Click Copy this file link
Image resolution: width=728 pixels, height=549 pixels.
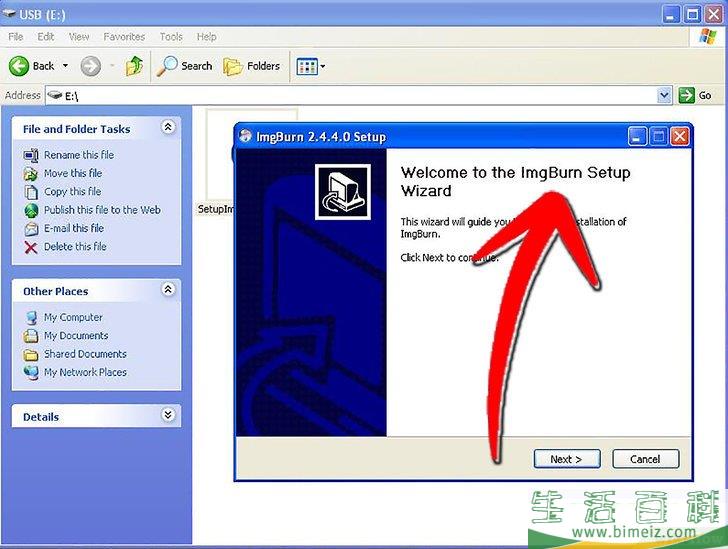(x=72, y=191)
